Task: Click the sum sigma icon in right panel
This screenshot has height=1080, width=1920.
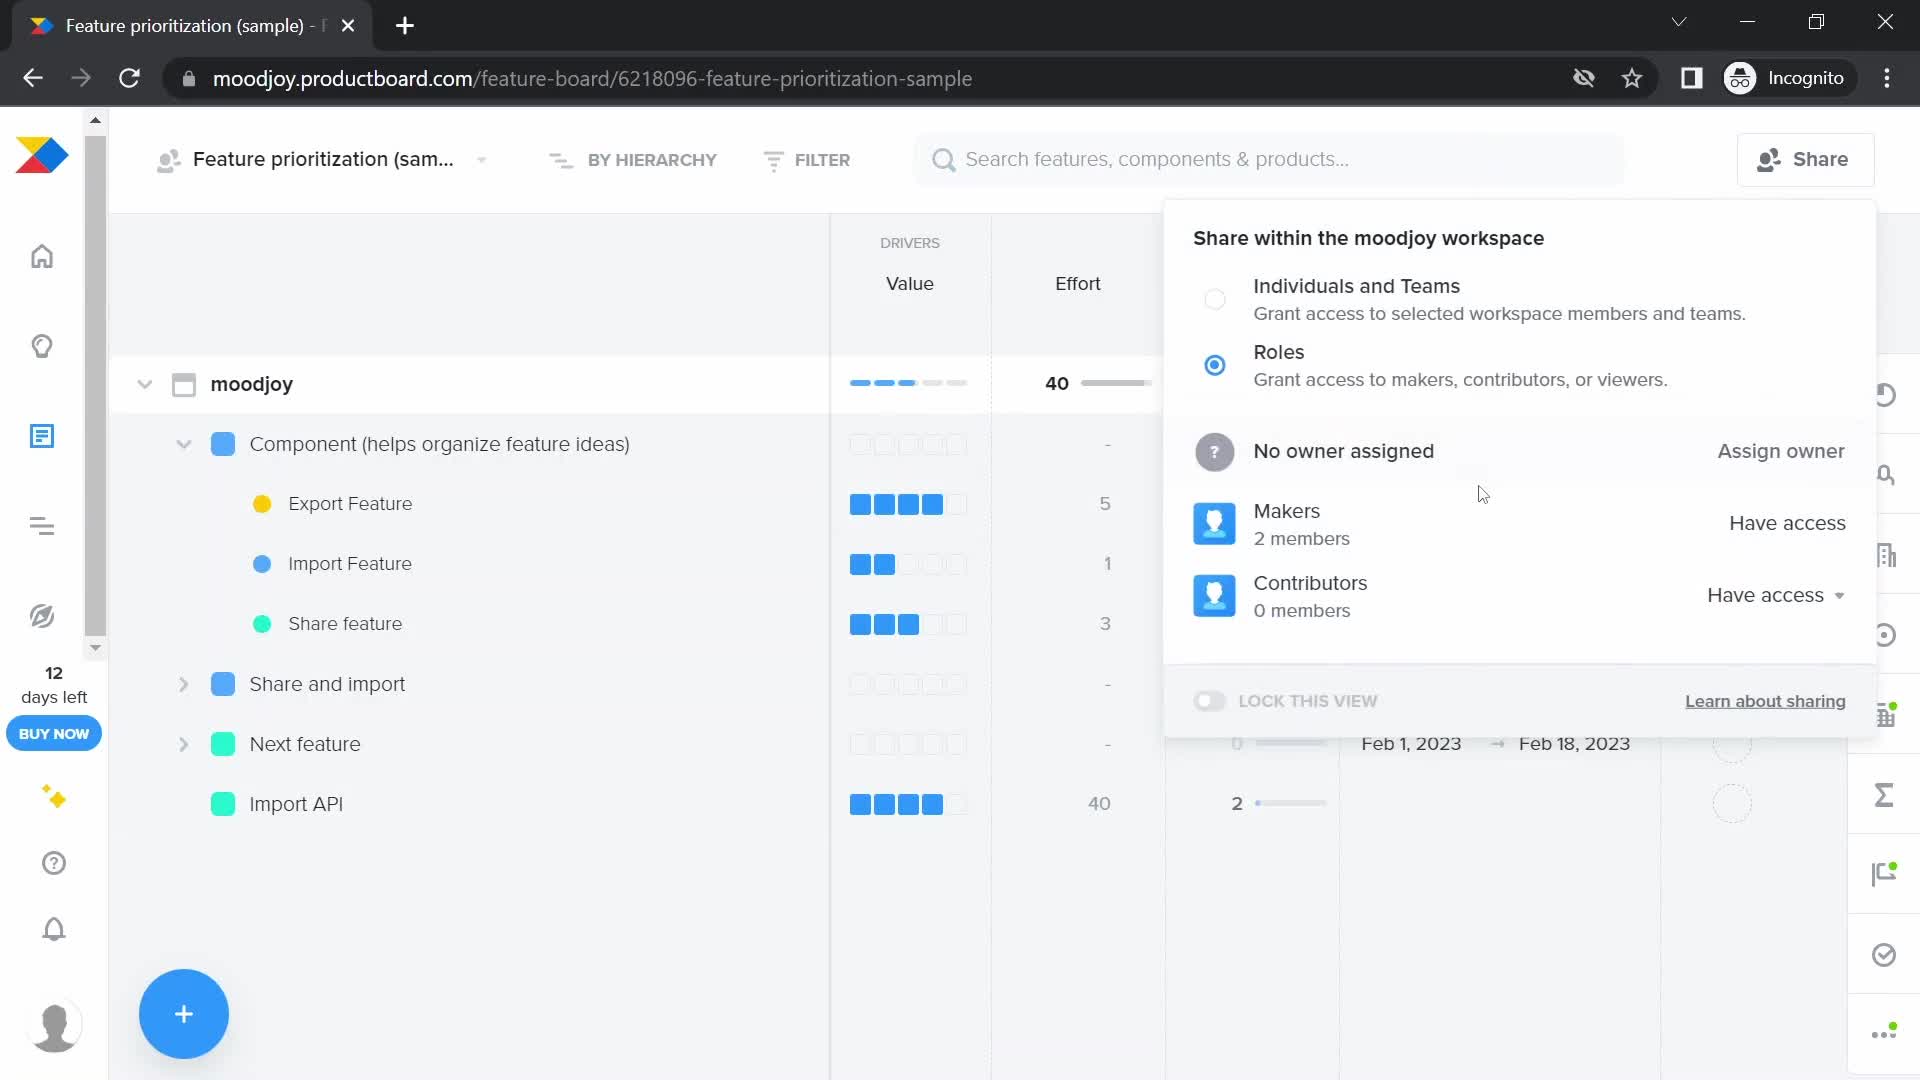Action: (x=1884, y=795)
